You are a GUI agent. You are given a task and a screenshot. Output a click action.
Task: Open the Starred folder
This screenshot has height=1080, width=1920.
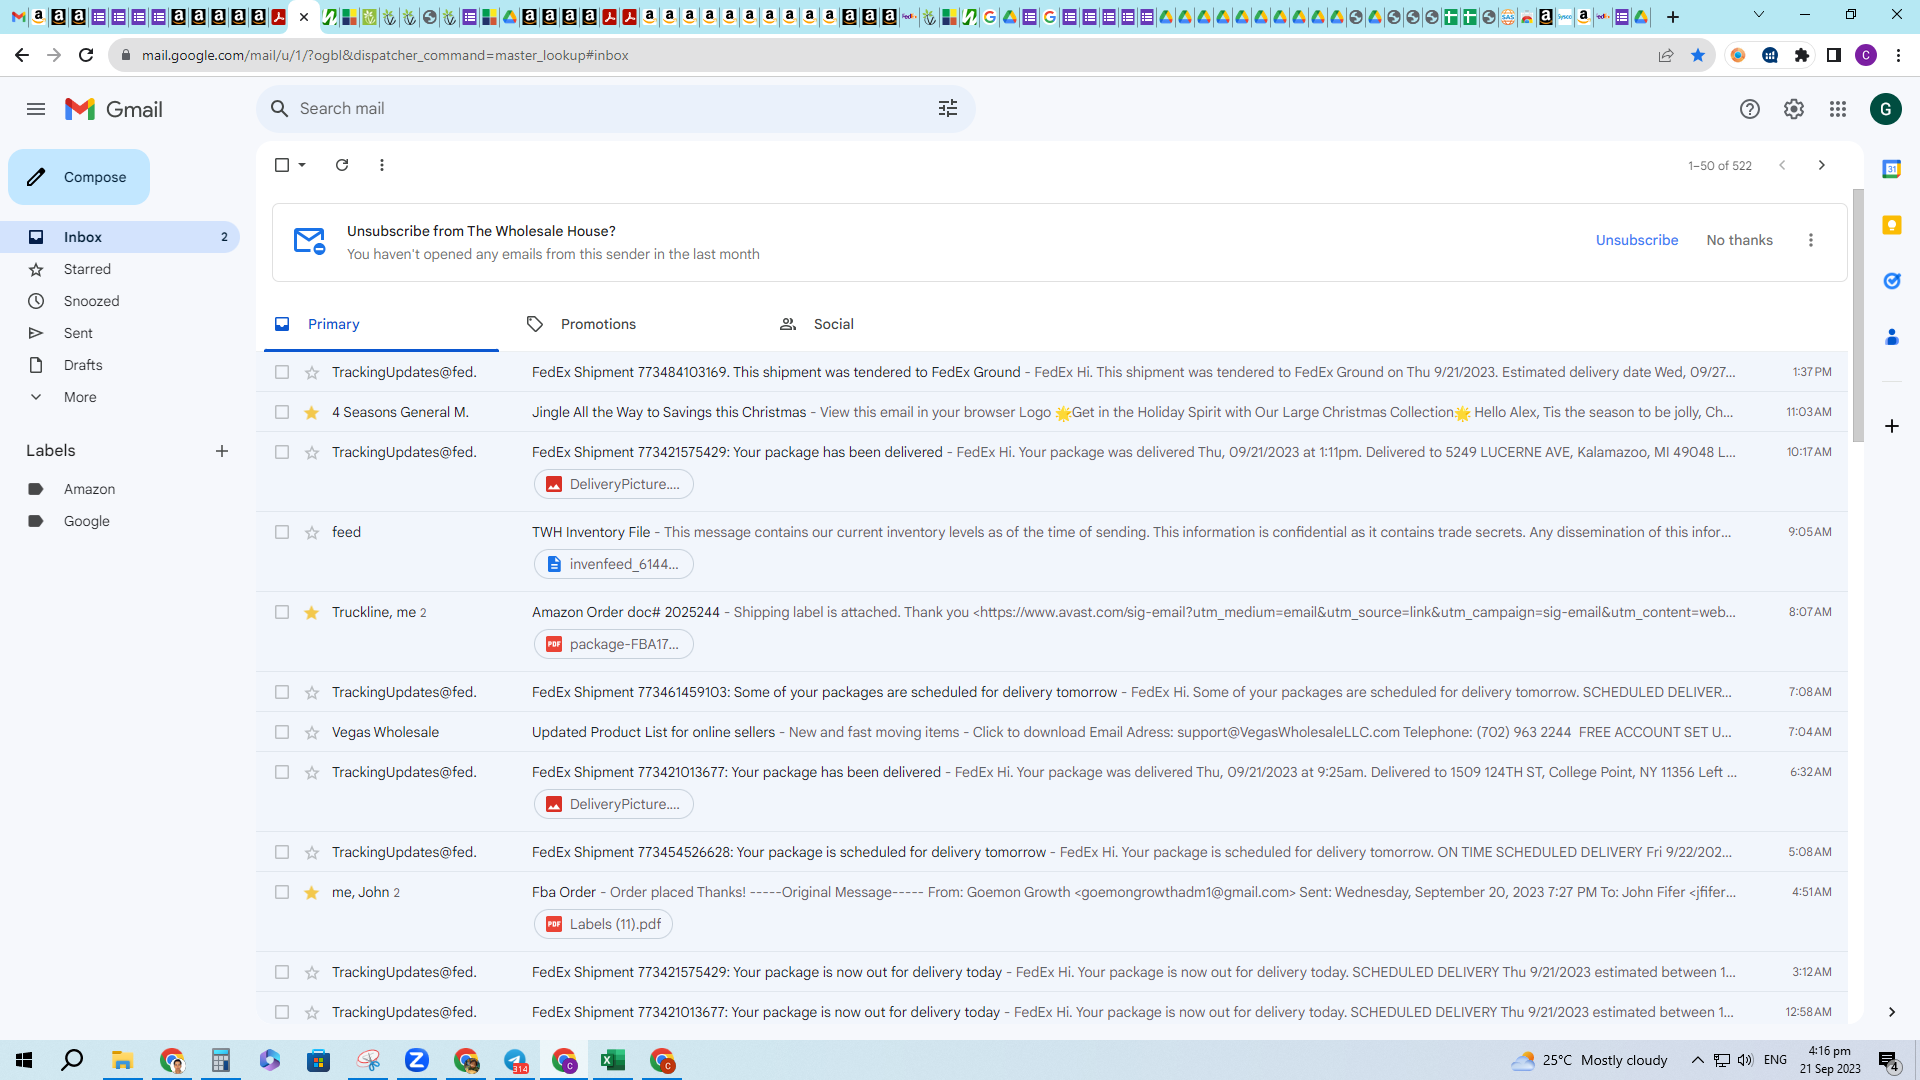coord(120,269)
